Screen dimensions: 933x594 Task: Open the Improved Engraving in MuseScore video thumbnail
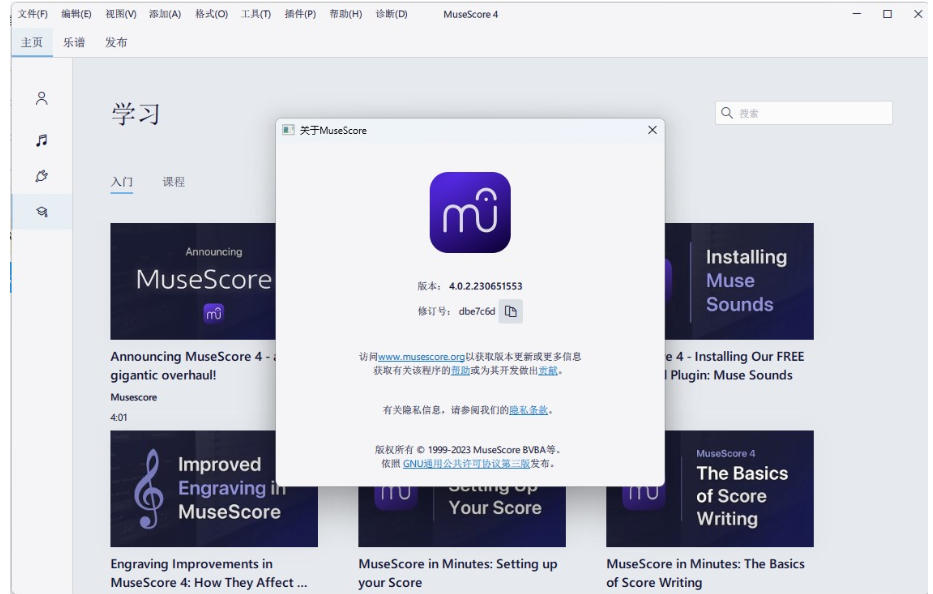(x=214, y=488)
